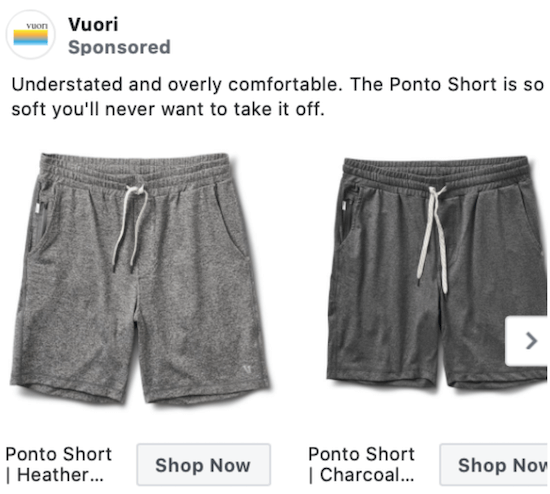Open the Ponto Short | Charcoal title

tap(362, 465)
